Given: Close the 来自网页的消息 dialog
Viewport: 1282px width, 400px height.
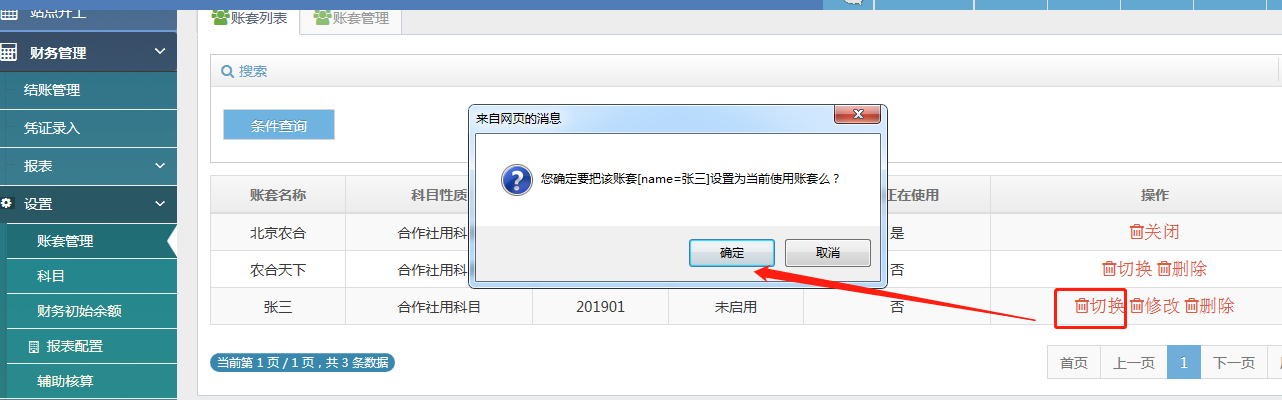Looking at the screenshot, I should [x=858, y=116].
